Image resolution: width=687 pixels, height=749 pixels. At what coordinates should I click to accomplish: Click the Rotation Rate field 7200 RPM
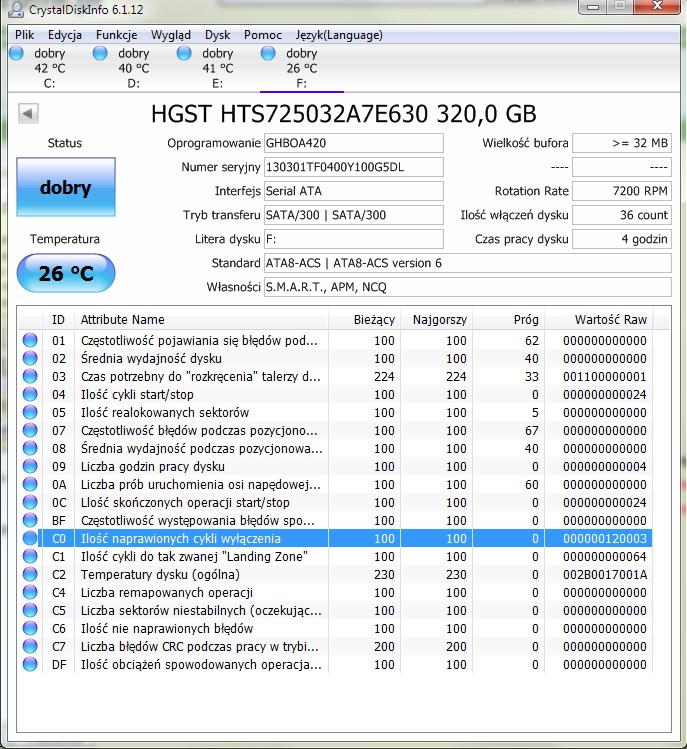coord(622,191)
